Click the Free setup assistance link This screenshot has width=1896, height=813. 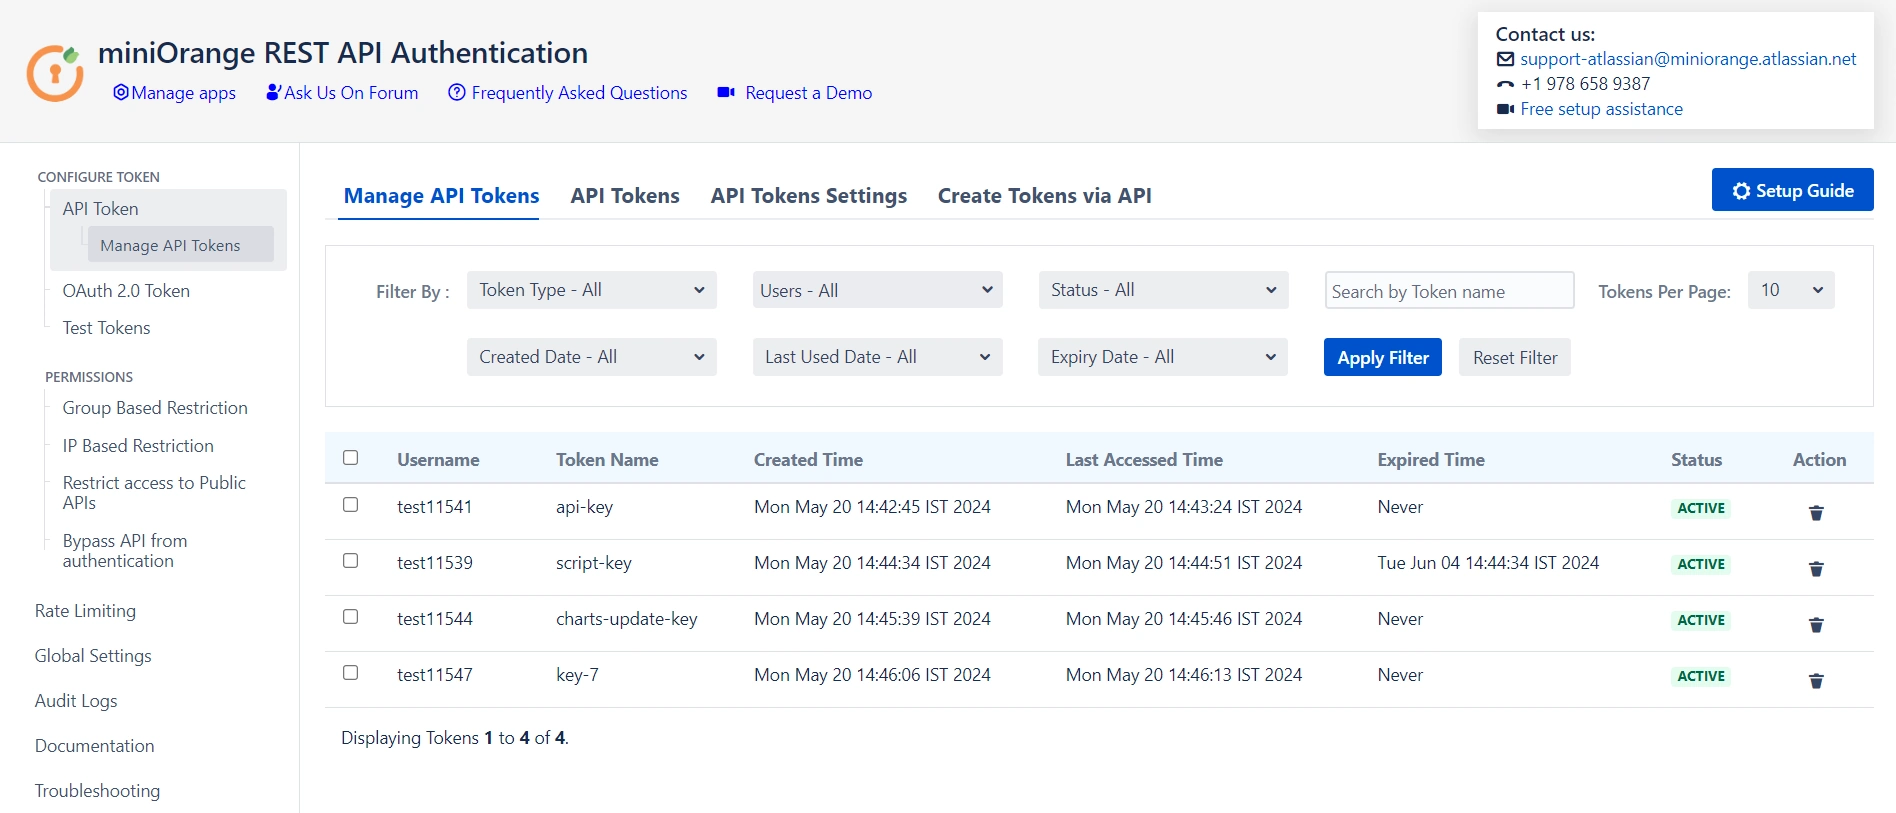(1601, 109)
